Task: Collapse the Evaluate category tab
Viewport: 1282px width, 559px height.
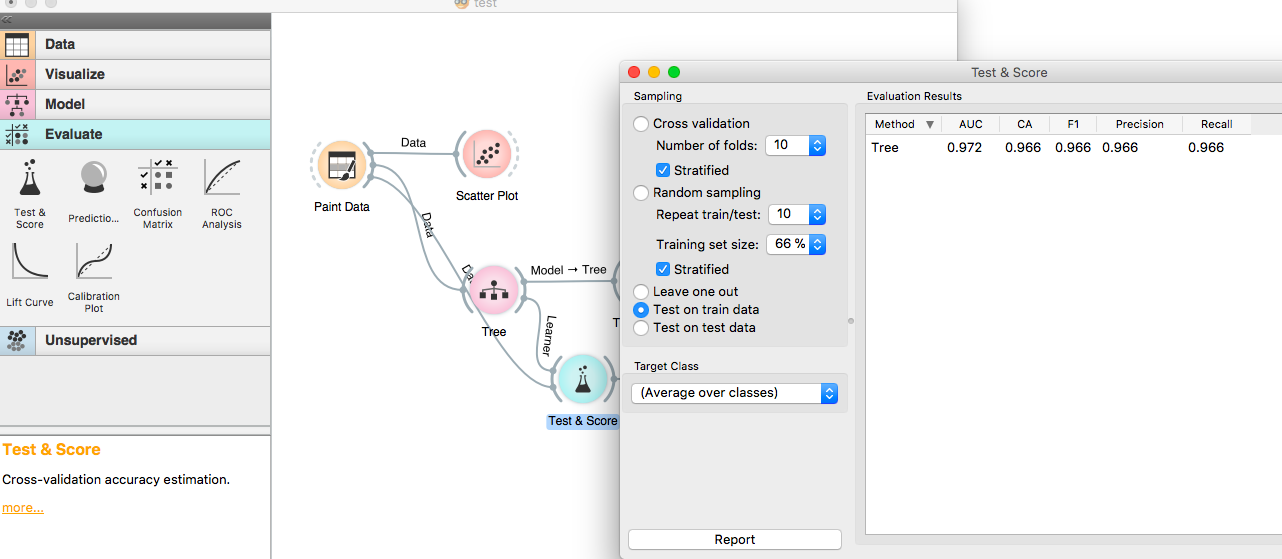Action: [x=135, y=135]
